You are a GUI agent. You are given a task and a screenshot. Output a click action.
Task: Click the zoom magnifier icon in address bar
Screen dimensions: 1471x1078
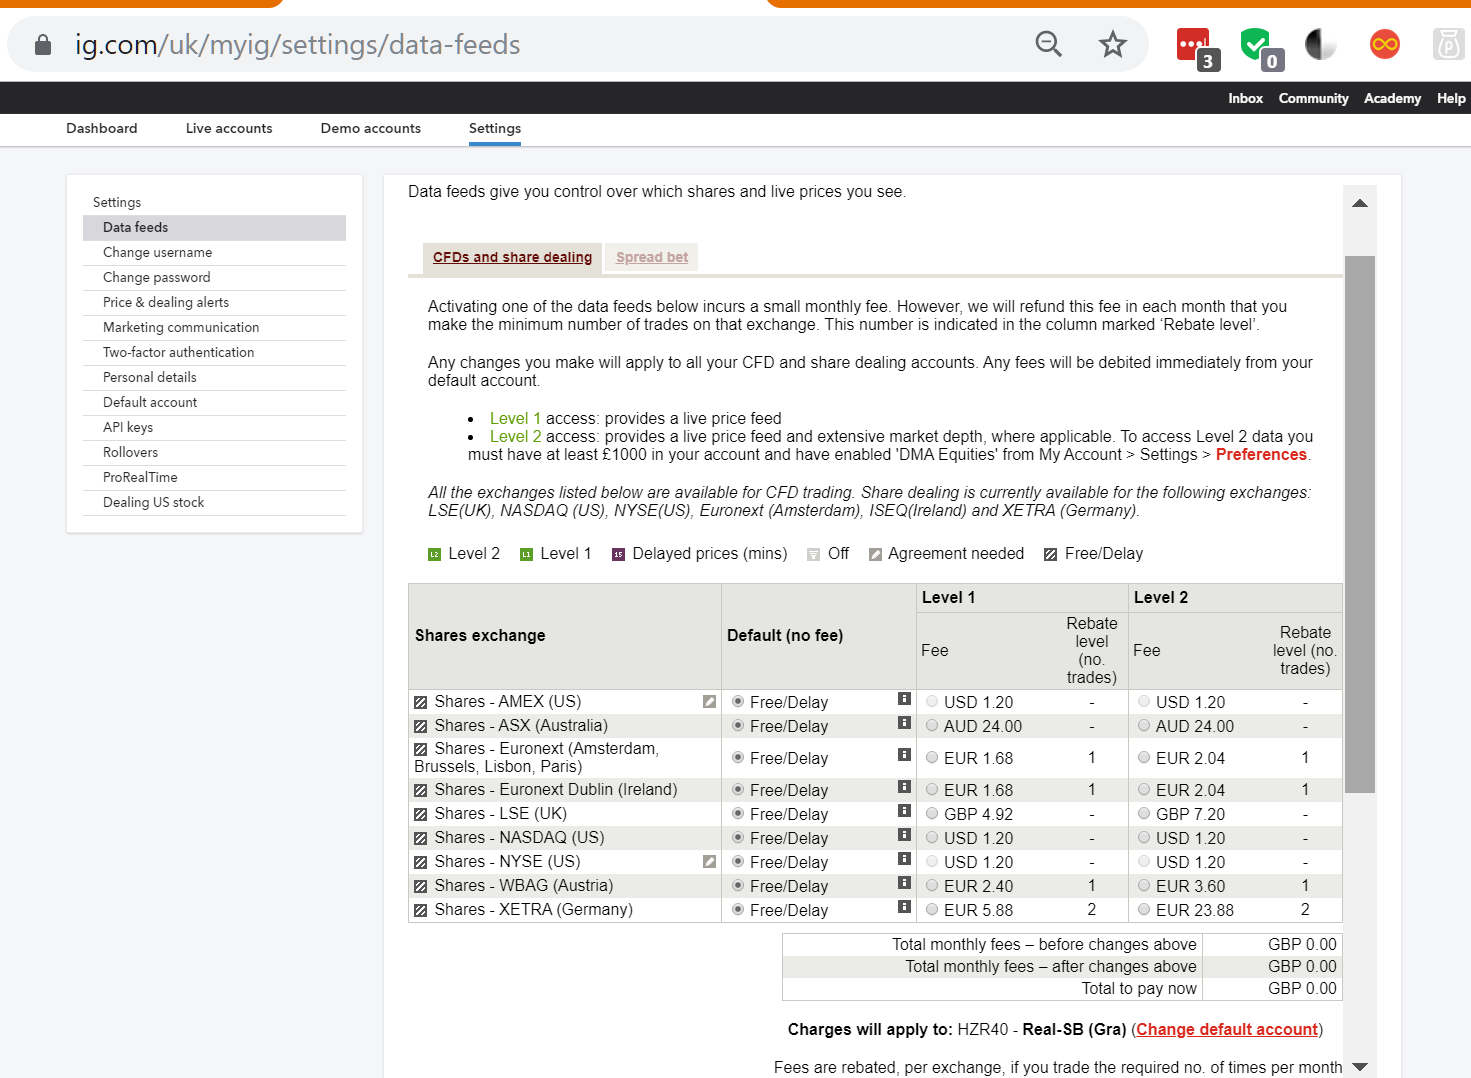pyautogui.click(x=1048, y=44)
